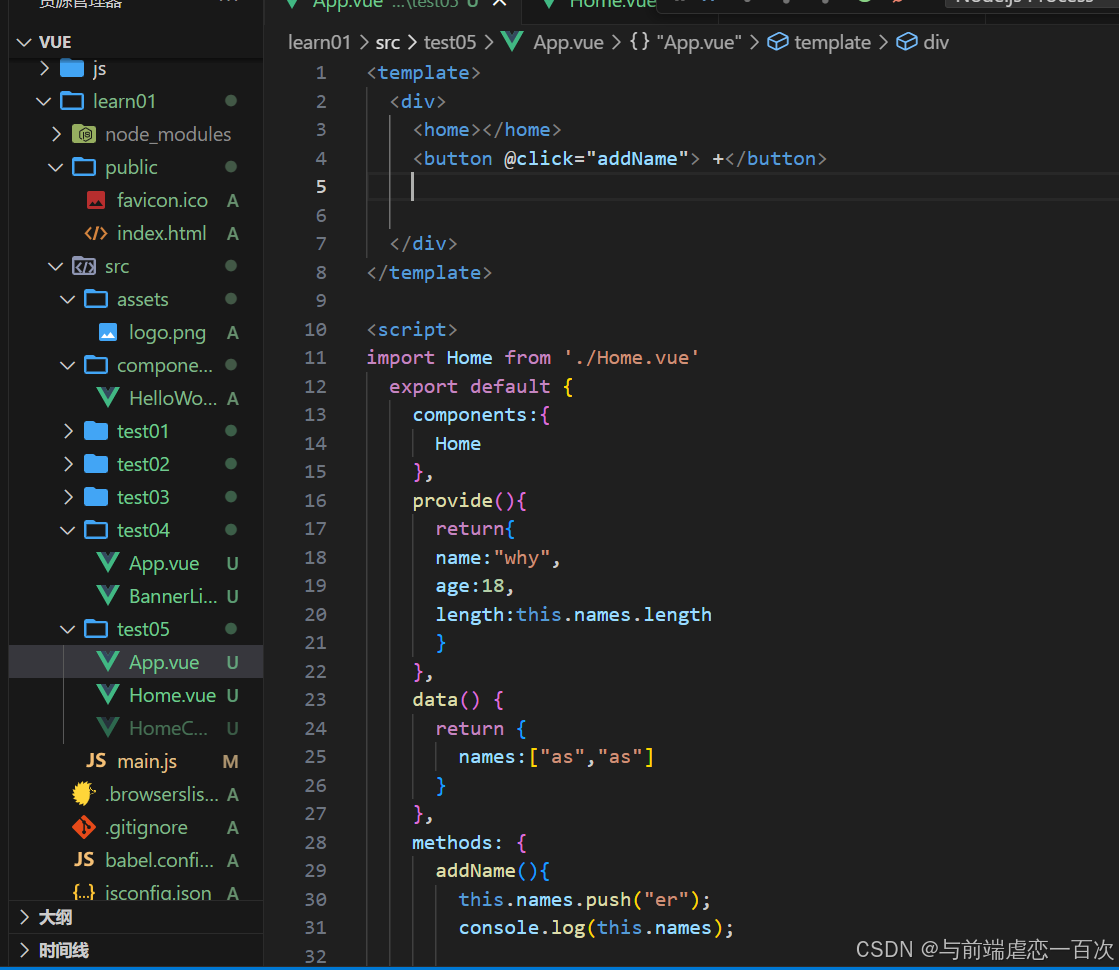Click the js folder icon

(x=72, y=69)
